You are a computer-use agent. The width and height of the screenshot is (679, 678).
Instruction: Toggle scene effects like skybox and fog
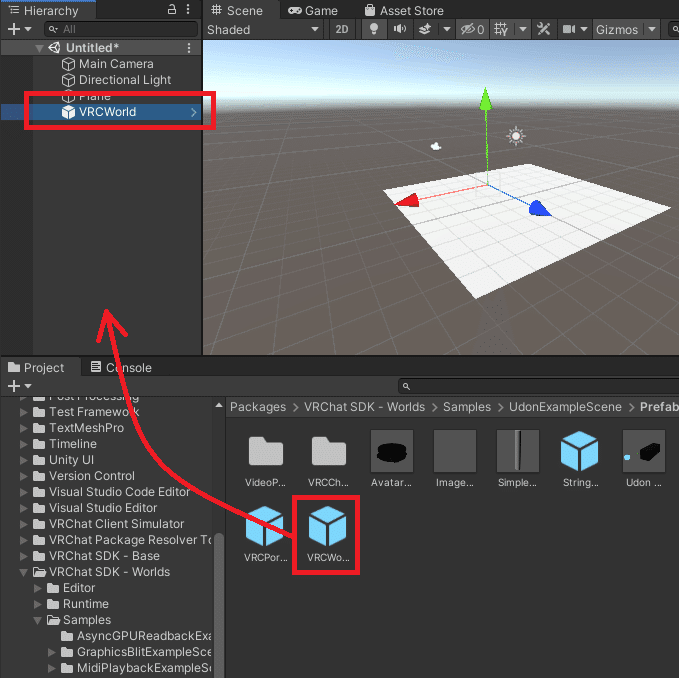pos(425,29)
